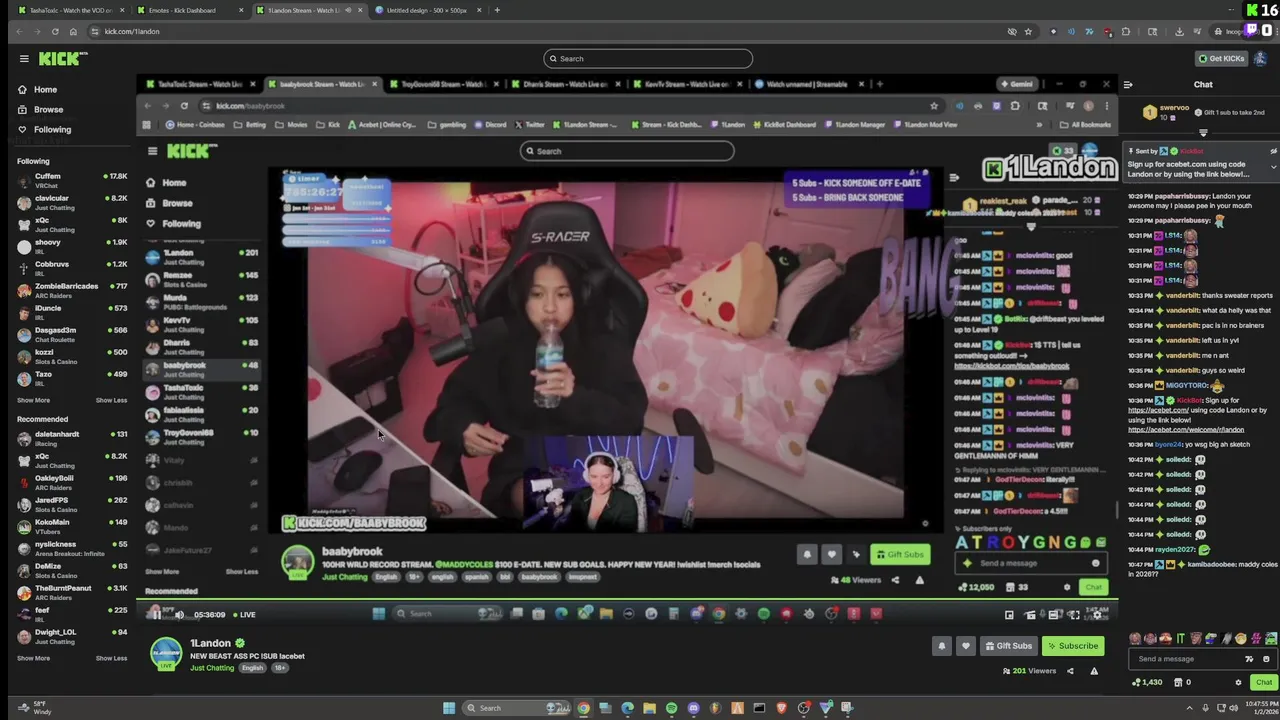Open Tazo channel in sidebar

click(x=72, y=378)
